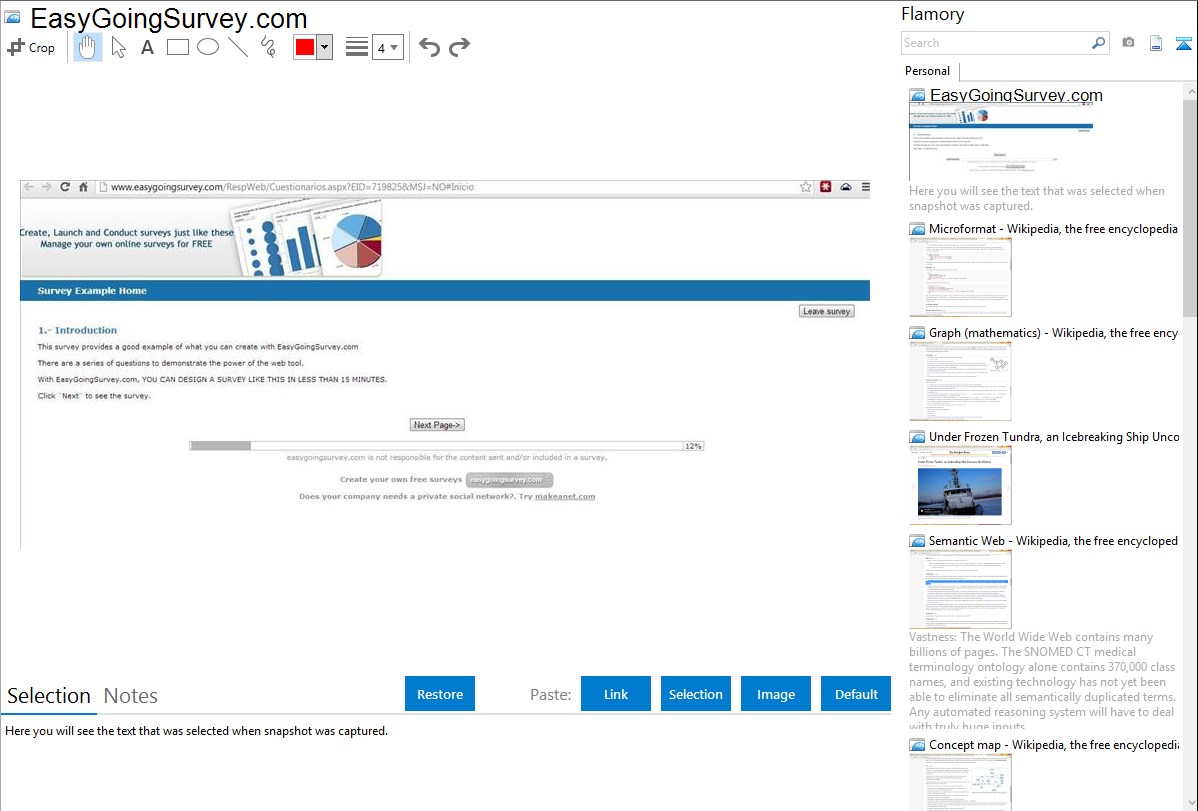The height and width of the screenshot is (811, 1198).
Task: Open the icebreaking ship photo thumbnail
Action: 960,485
